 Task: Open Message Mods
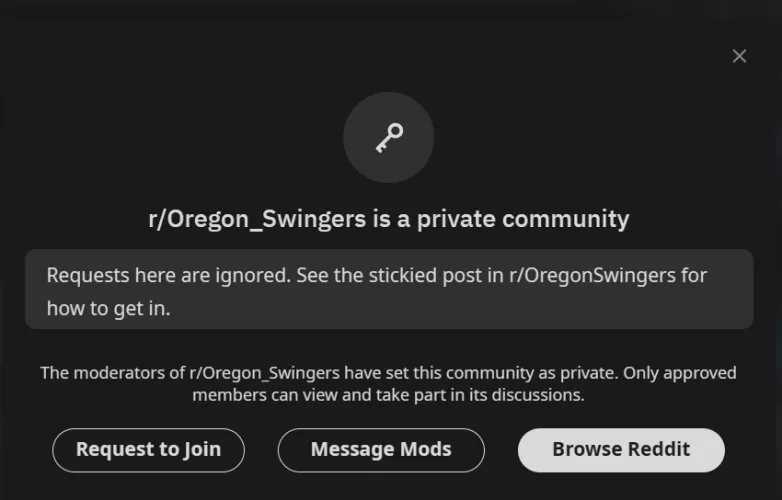381,449
